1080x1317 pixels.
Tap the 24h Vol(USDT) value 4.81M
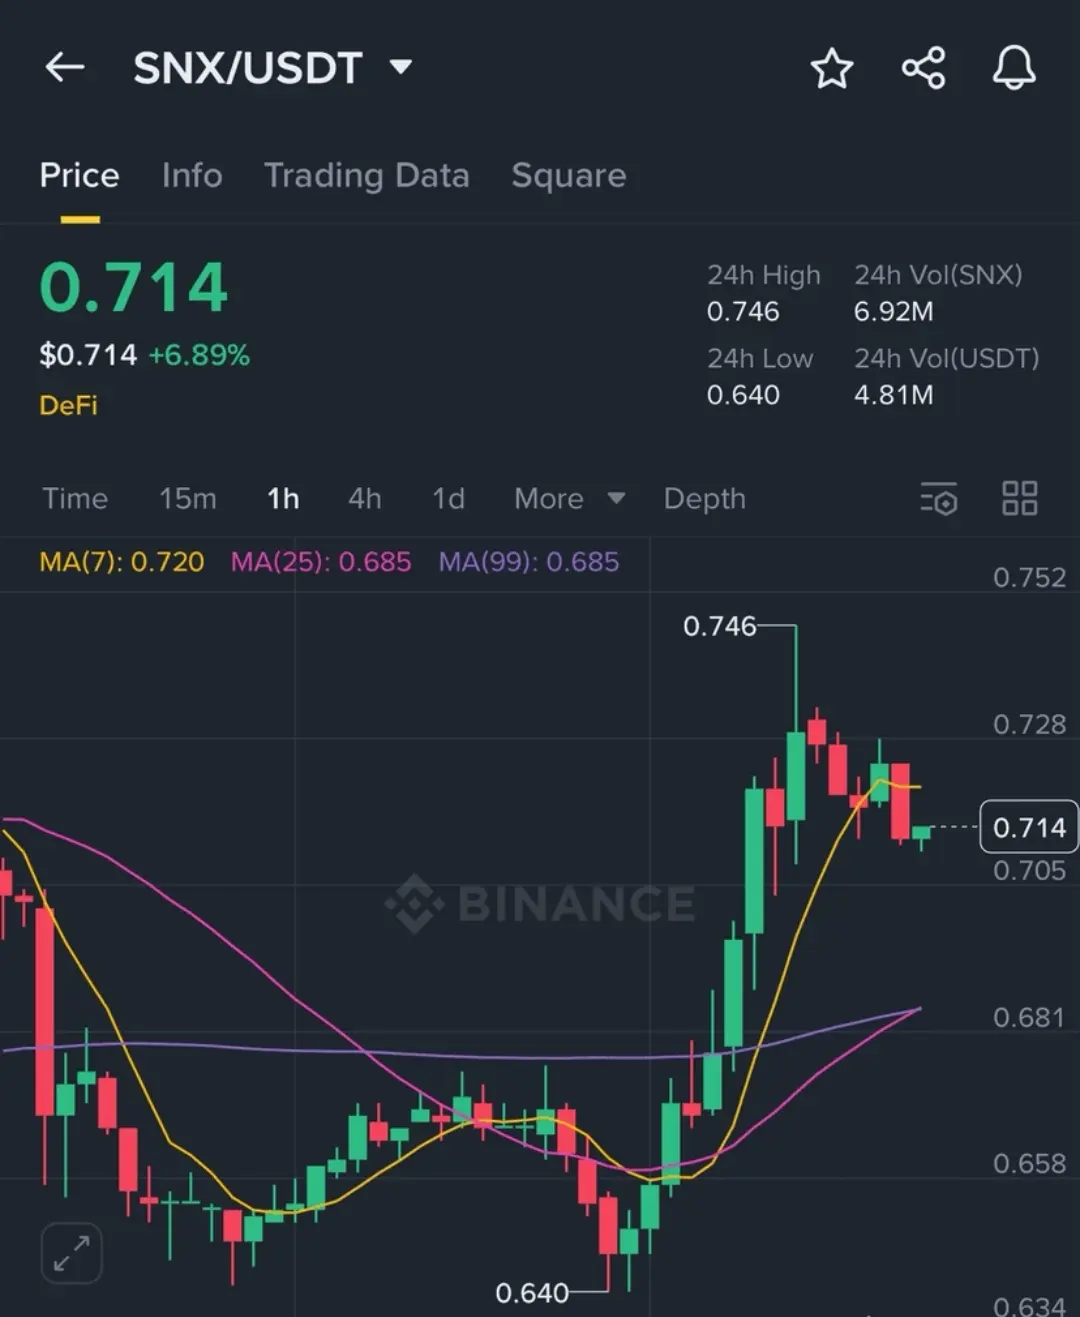(893, 394)
